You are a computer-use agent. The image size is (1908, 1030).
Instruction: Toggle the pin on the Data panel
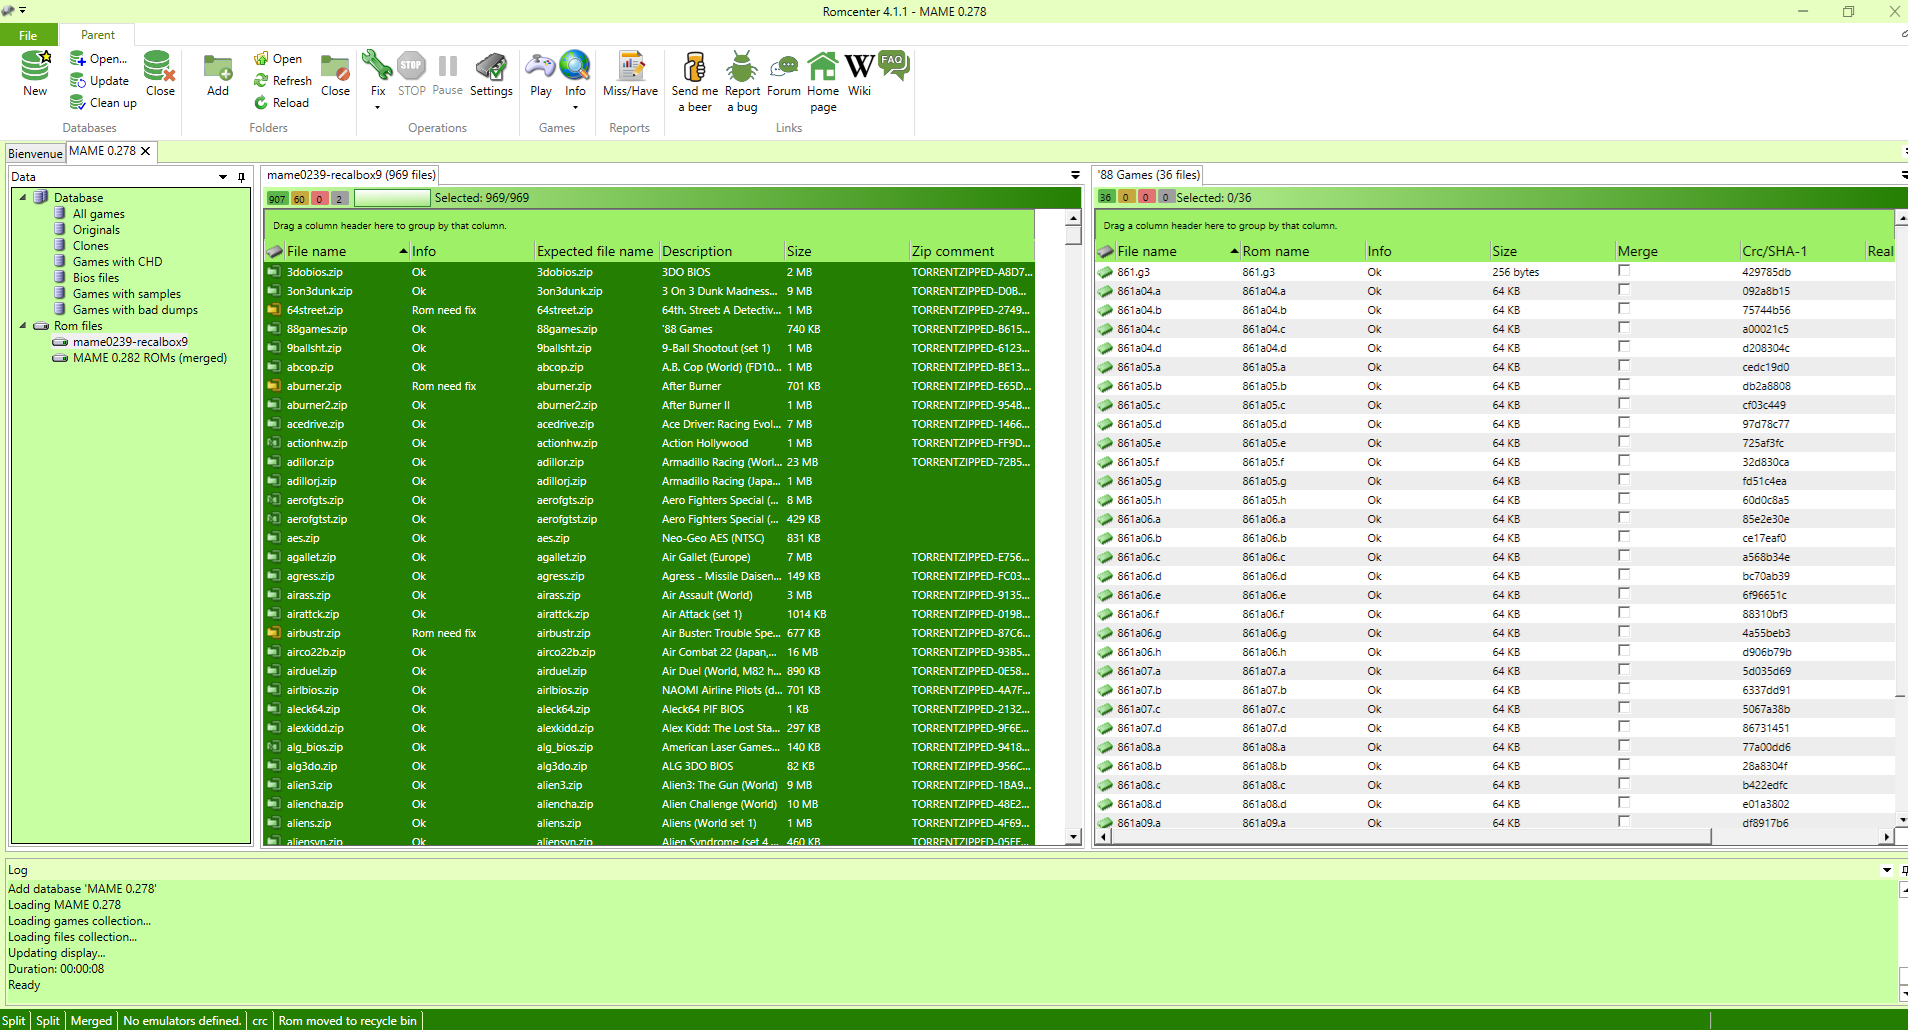pos(240,176)
